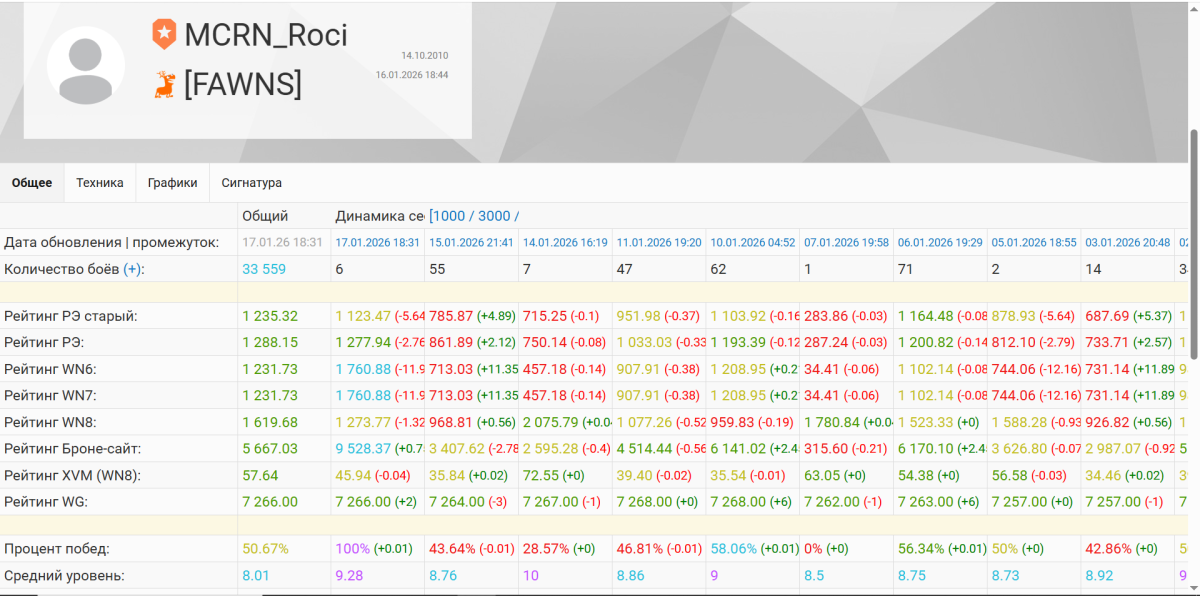Image resolution: width=1200 pixels, height=596 pixels.
Task: Select the Общий column header
Action: point(265,216)
